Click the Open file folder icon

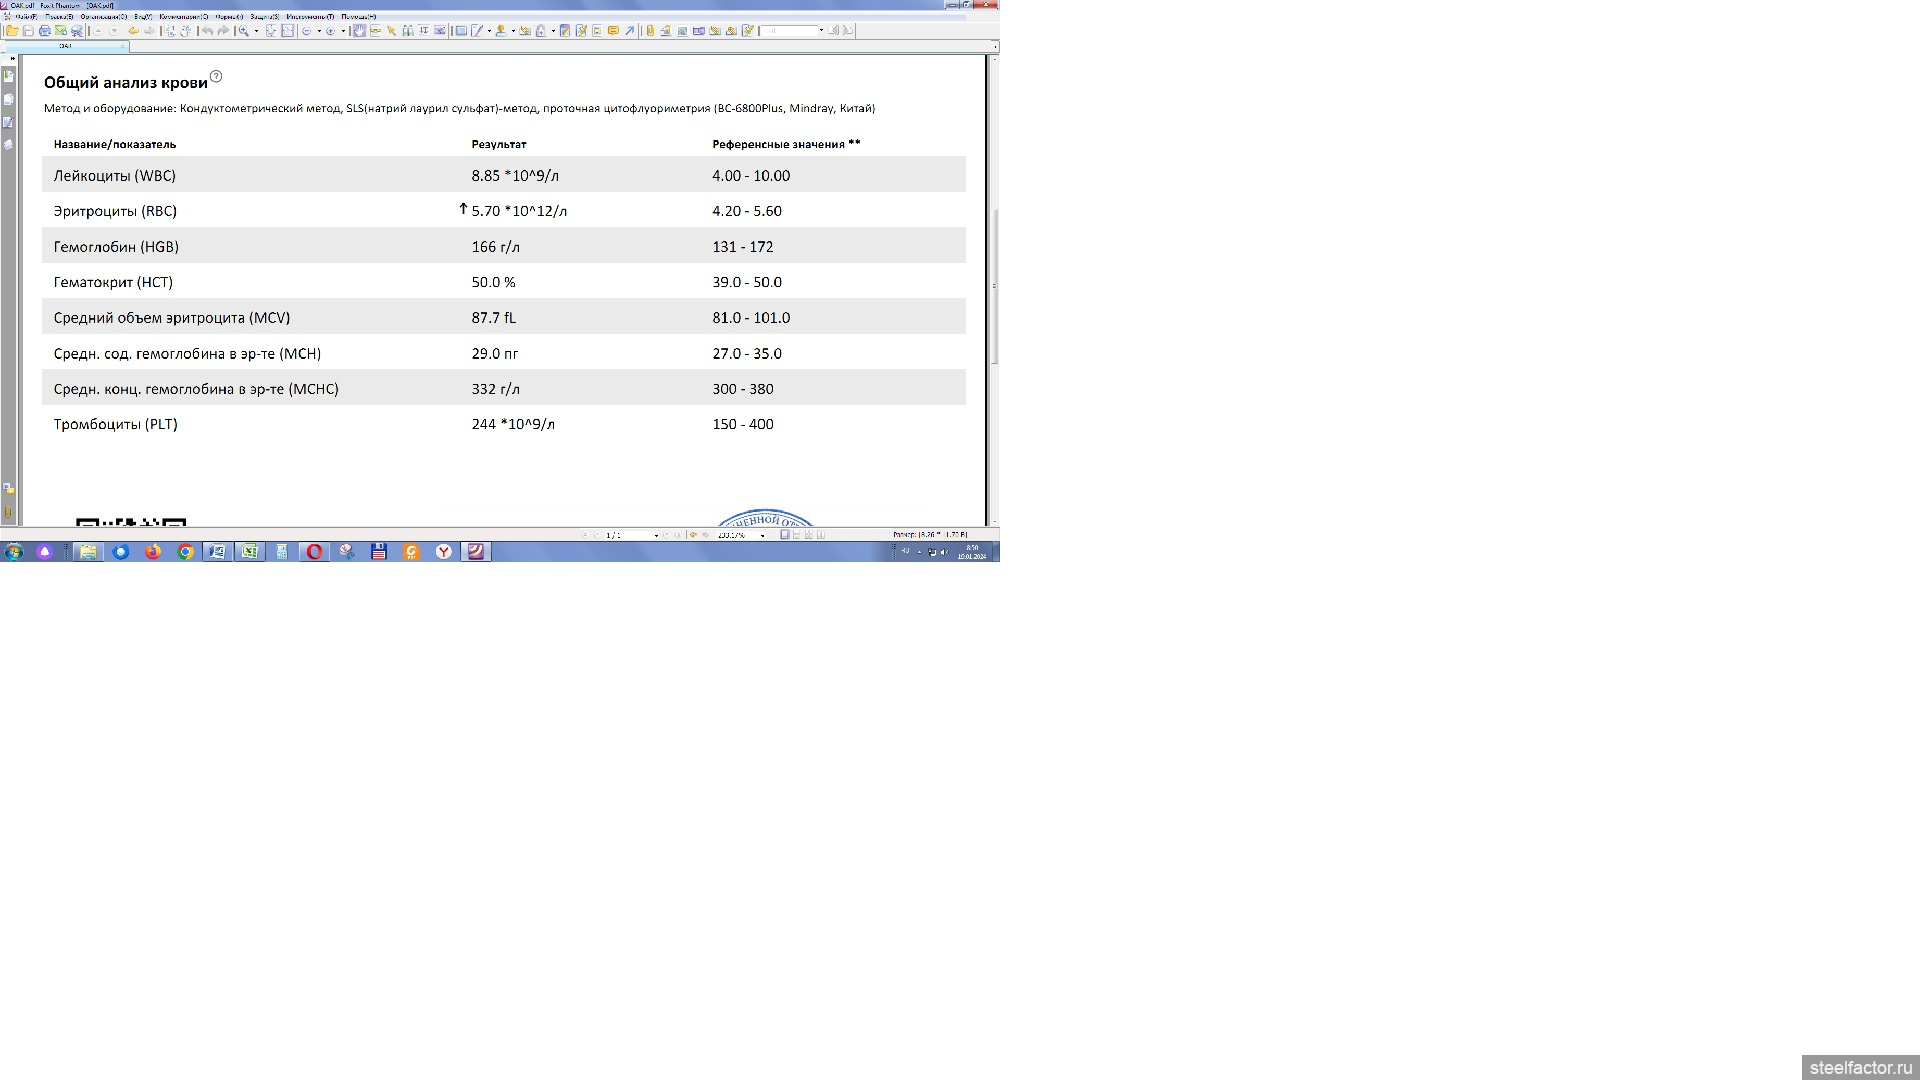point(12,31)
